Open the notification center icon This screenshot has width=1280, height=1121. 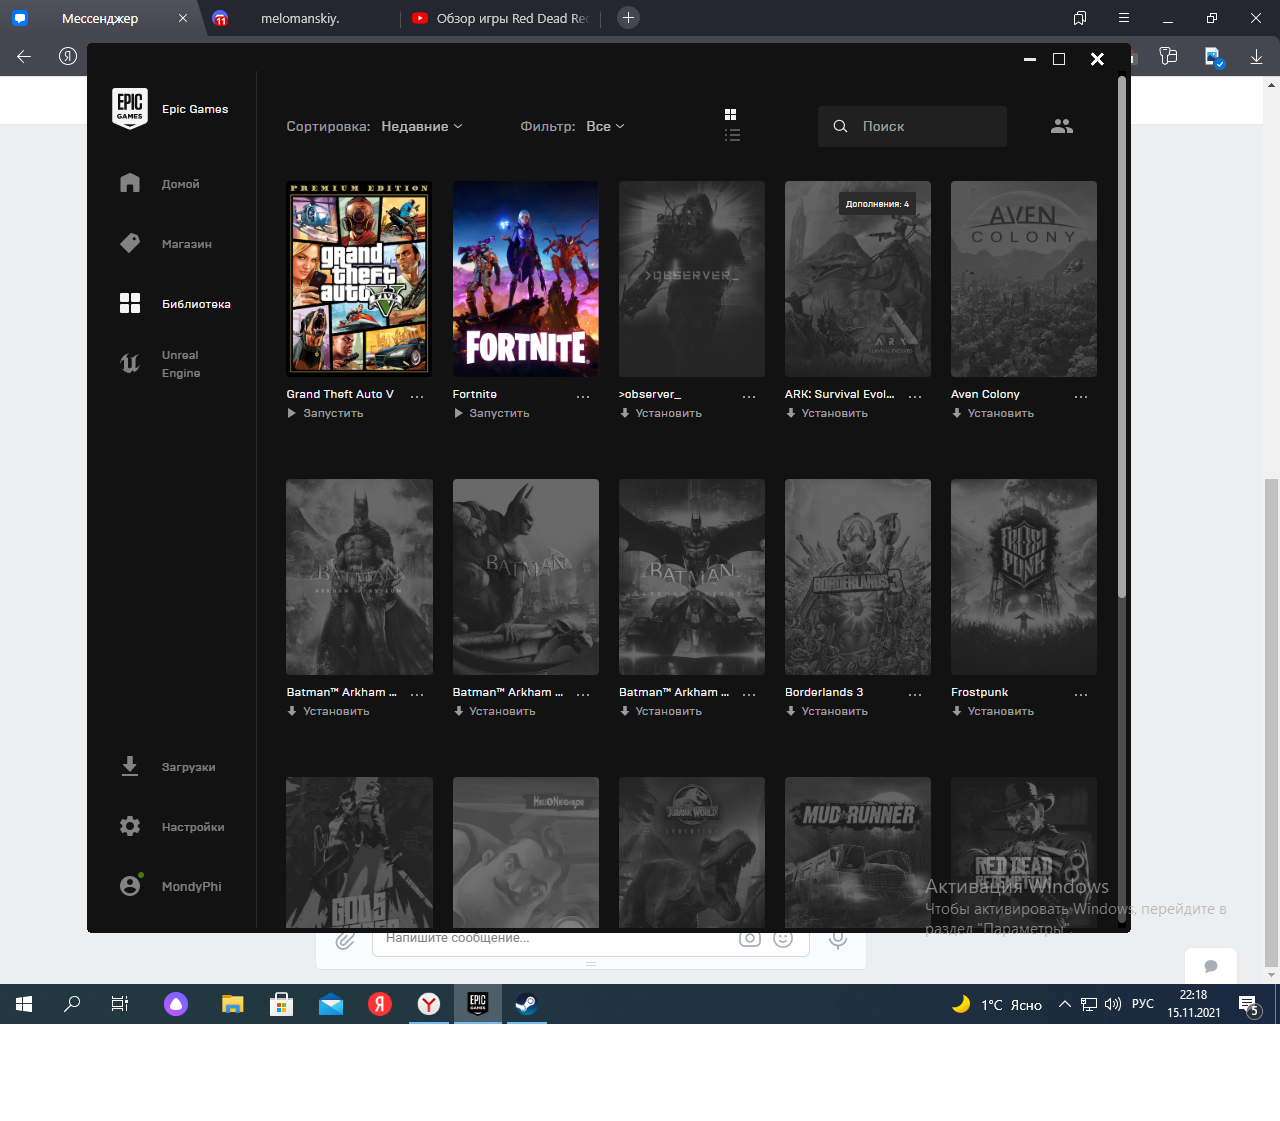point(1248,1005)
